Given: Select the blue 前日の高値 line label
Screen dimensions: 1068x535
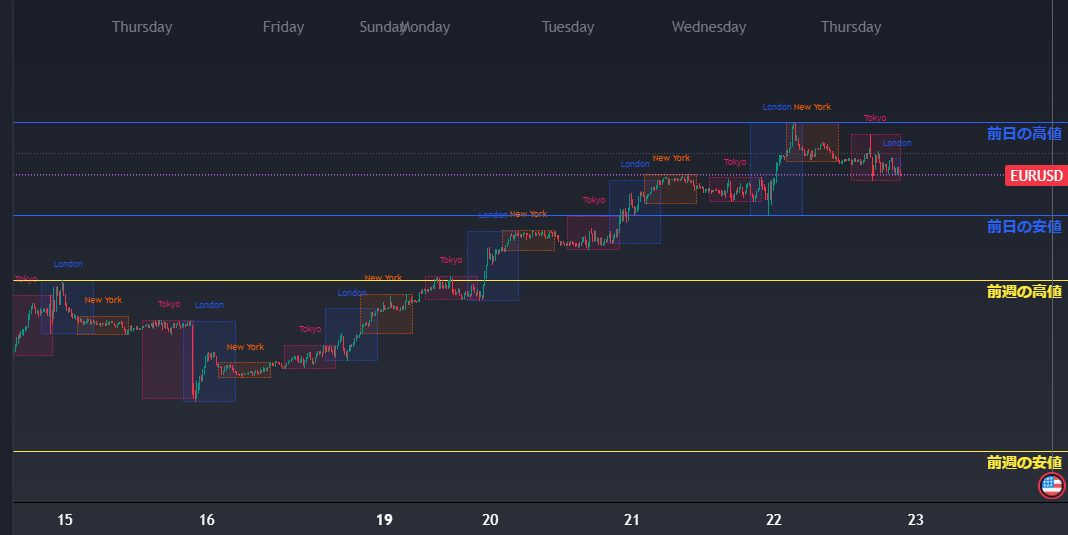Looking at the screenshot, I should pyautogui.click(x=1023, y=133).
